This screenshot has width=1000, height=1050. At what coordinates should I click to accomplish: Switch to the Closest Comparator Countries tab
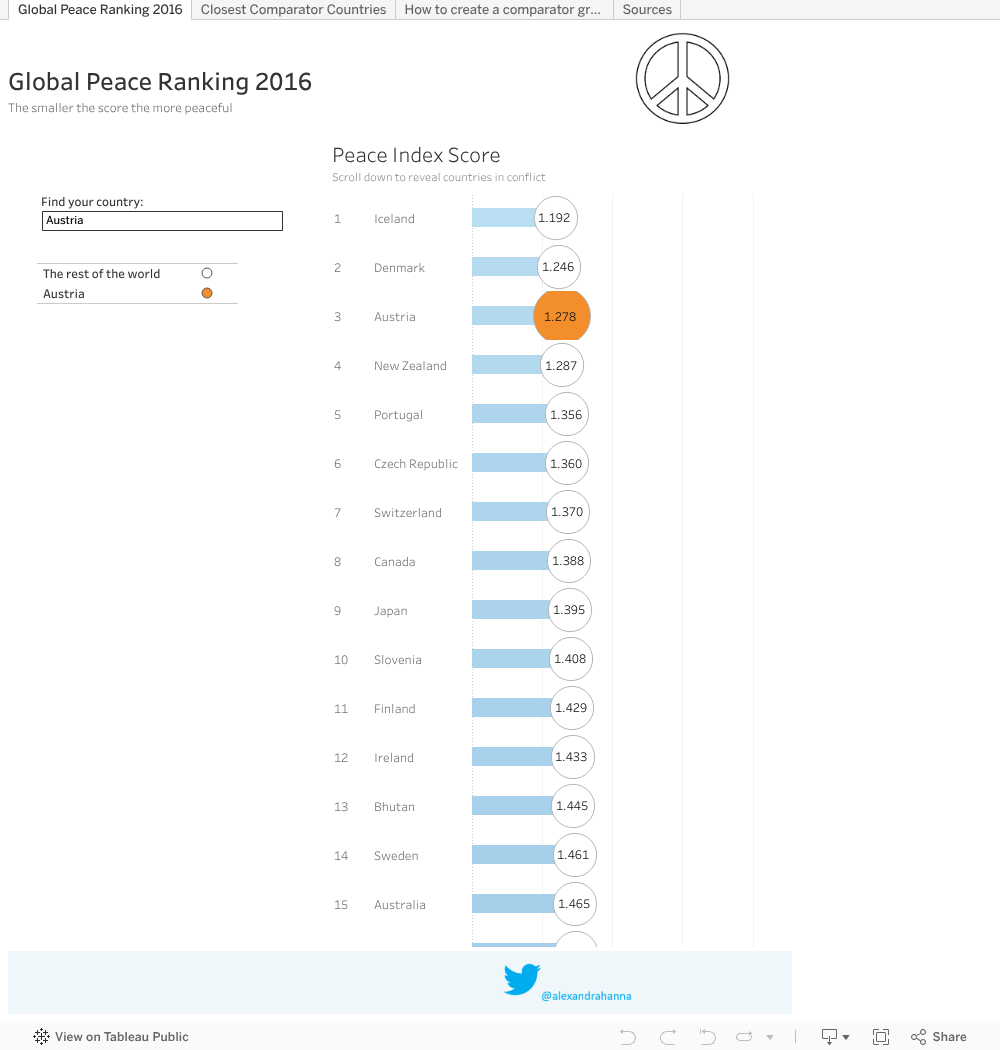click(x=293, y=9)
